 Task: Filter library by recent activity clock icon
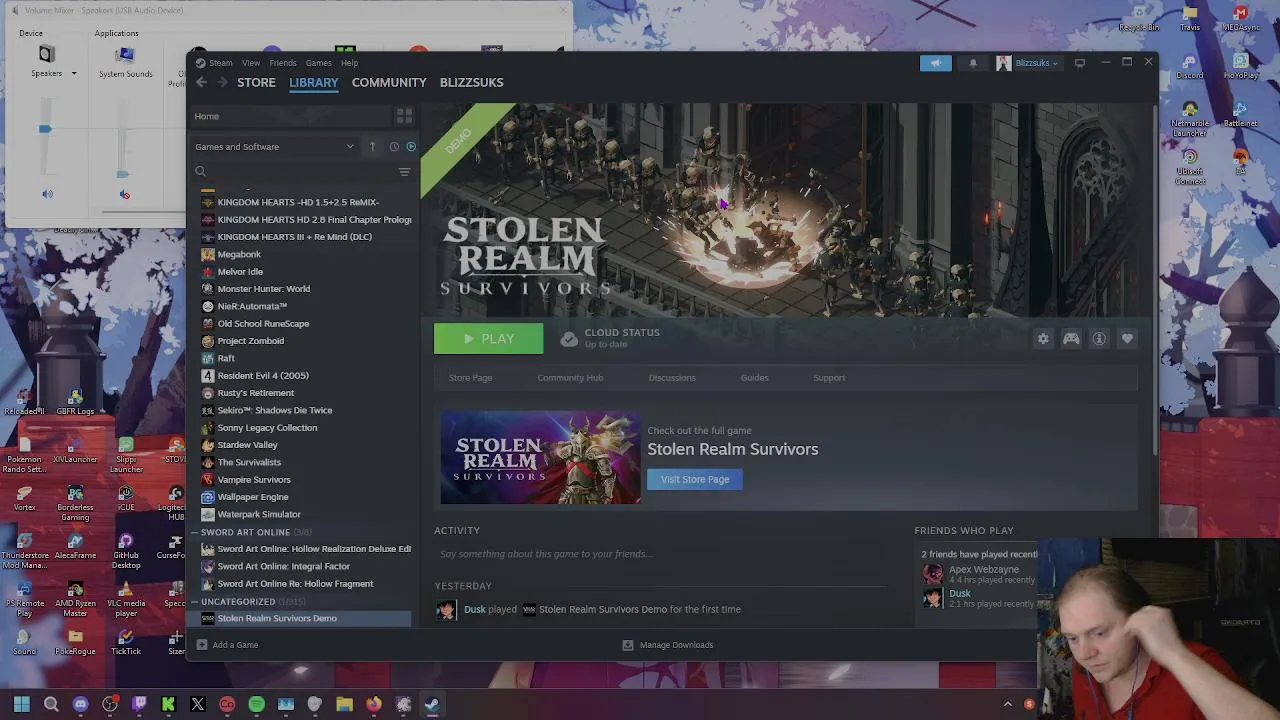394,147
